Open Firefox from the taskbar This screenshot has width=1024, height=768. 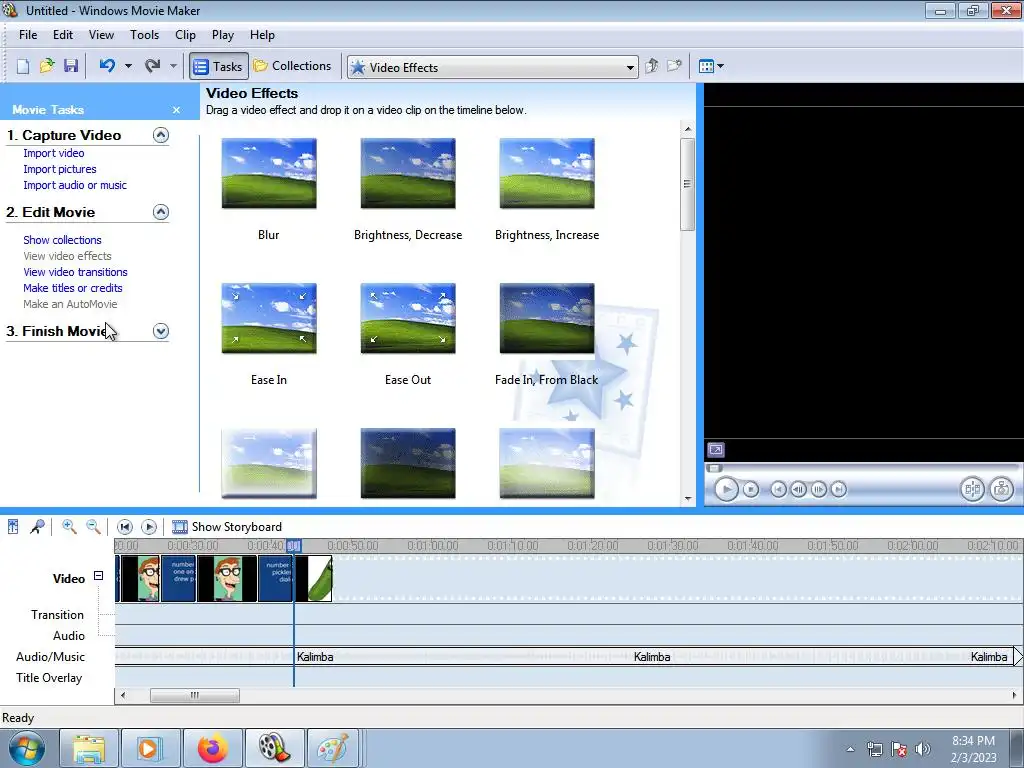(x=213, y=748)
